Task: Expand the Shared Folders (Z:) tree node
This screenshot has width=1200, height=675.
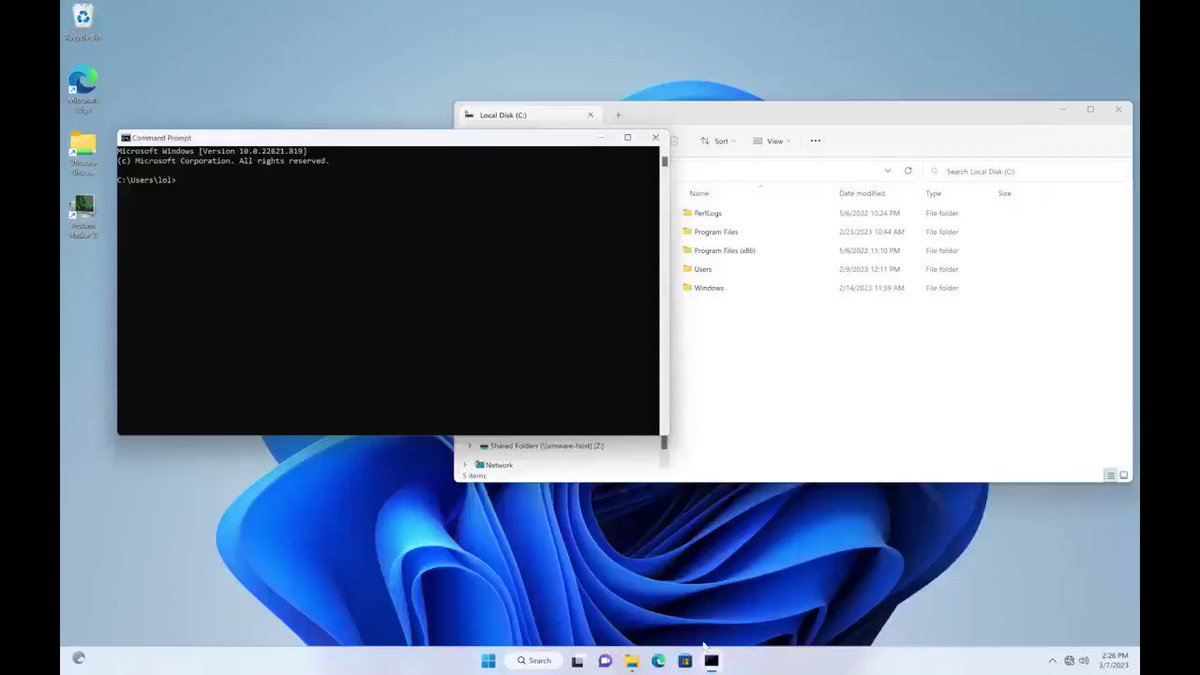Action: pyautogui.click(x=470, y=446)
